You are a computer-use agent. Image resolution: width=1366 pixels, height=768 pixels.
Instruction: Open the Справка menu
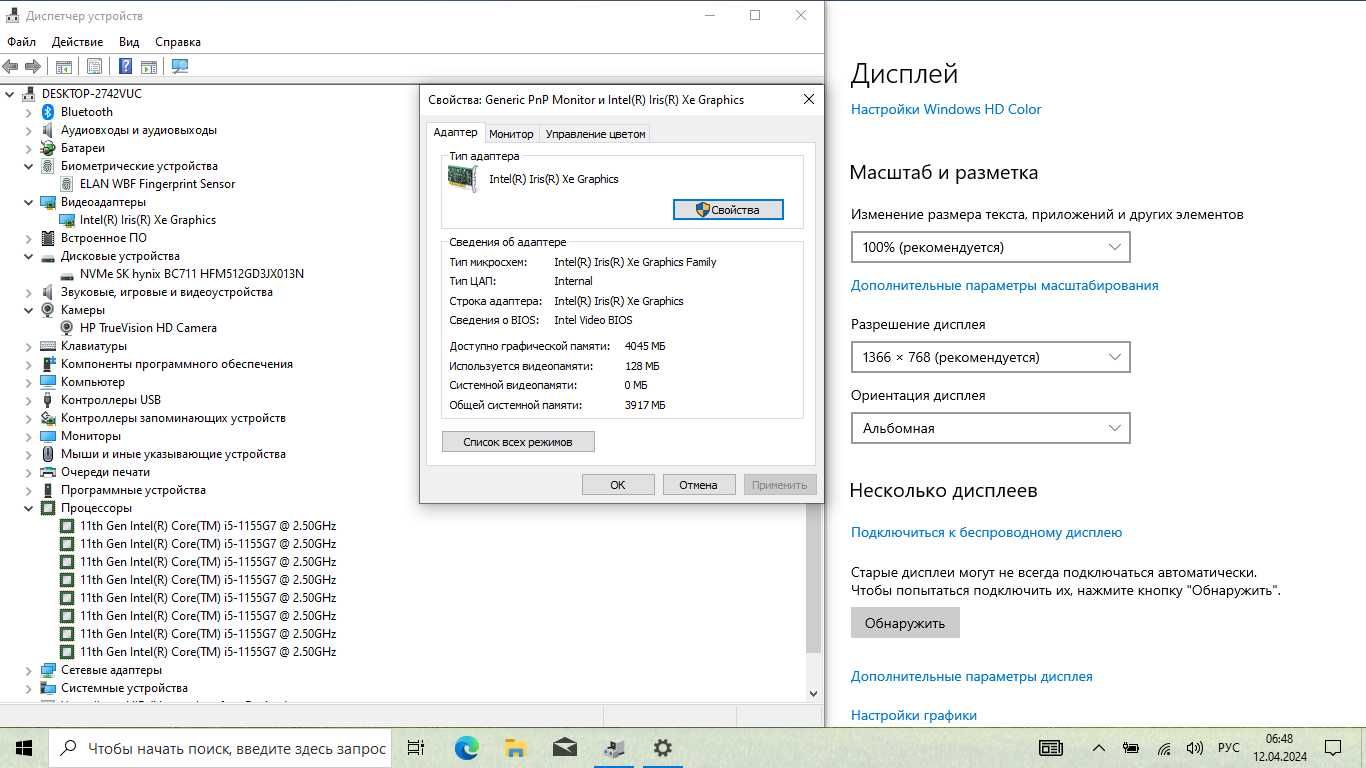click(x=178, y=42)
